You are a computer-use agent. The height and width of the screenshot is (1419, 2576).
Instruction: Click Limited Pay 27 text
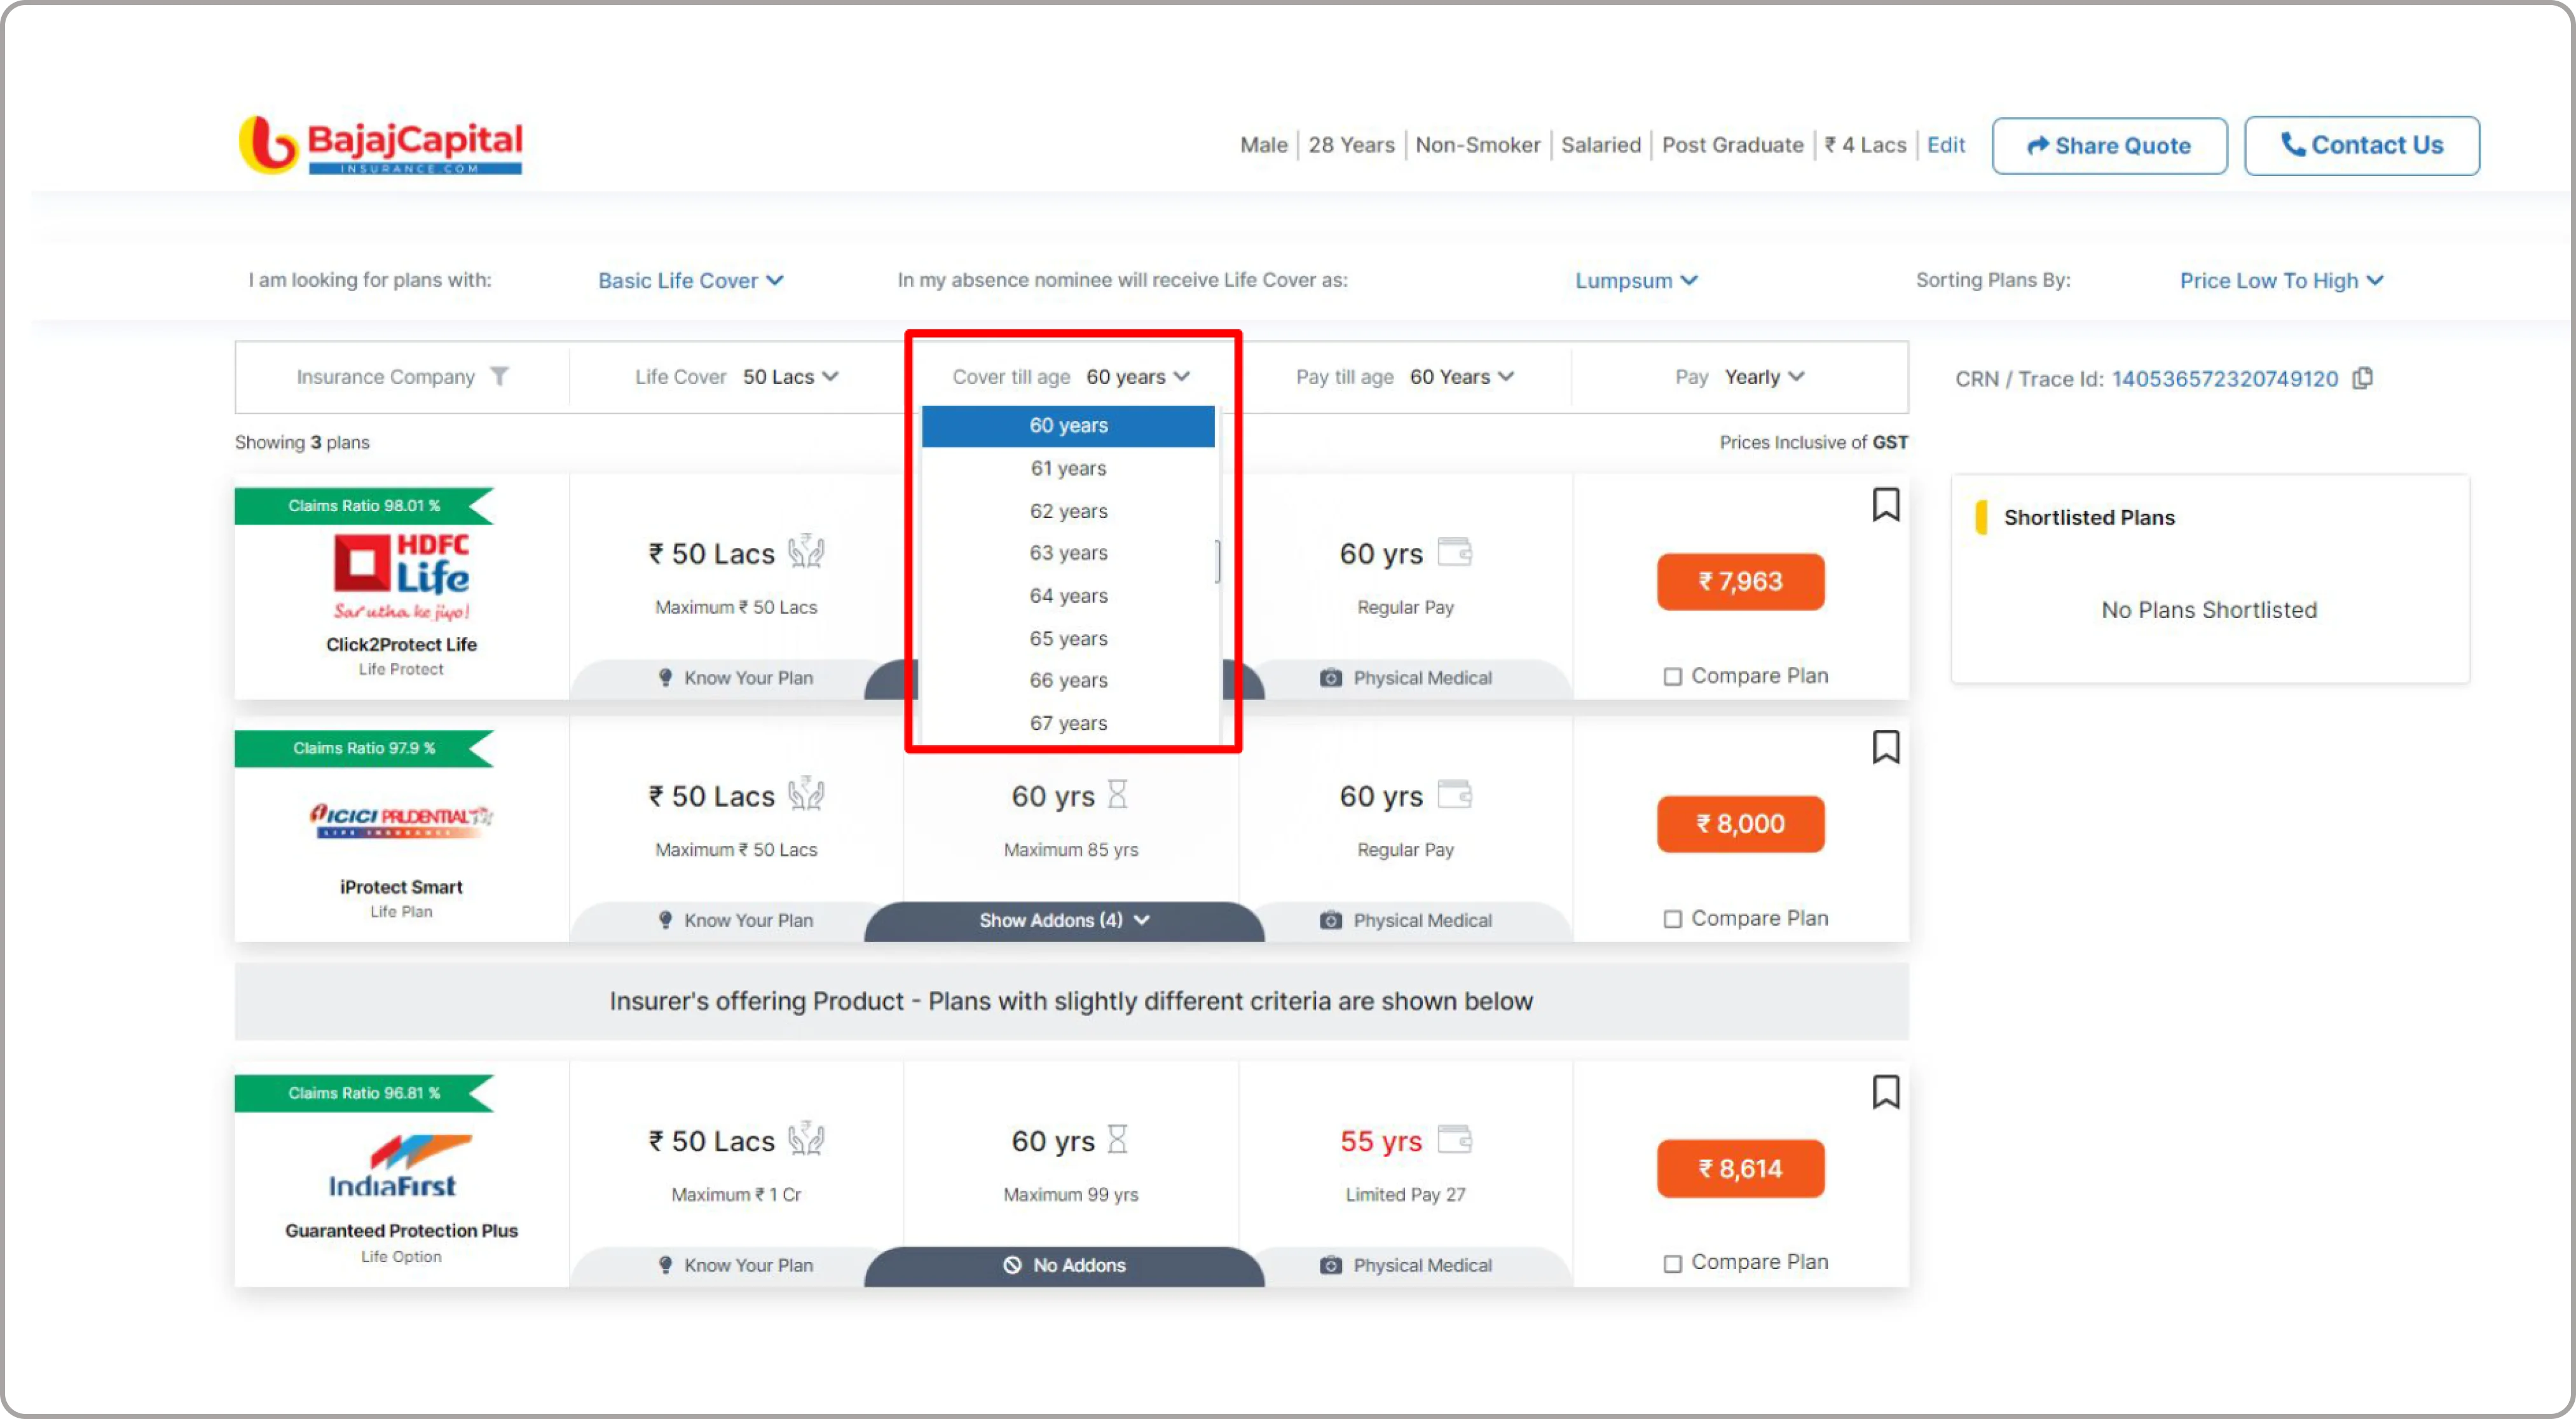coord(1405,1194)
